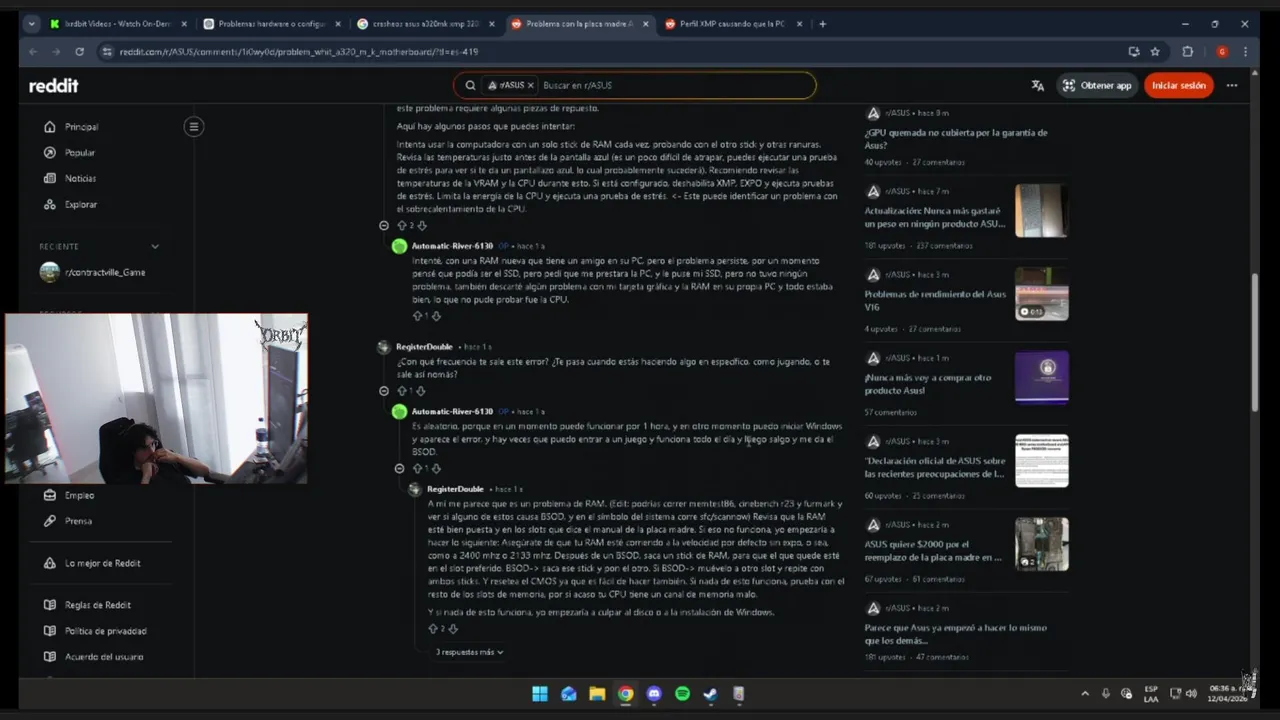Open '¡Nunca más voy a comprar otro producto Asus!' post
This screenshot has width=1280, height=720.
tap(928, 384)
